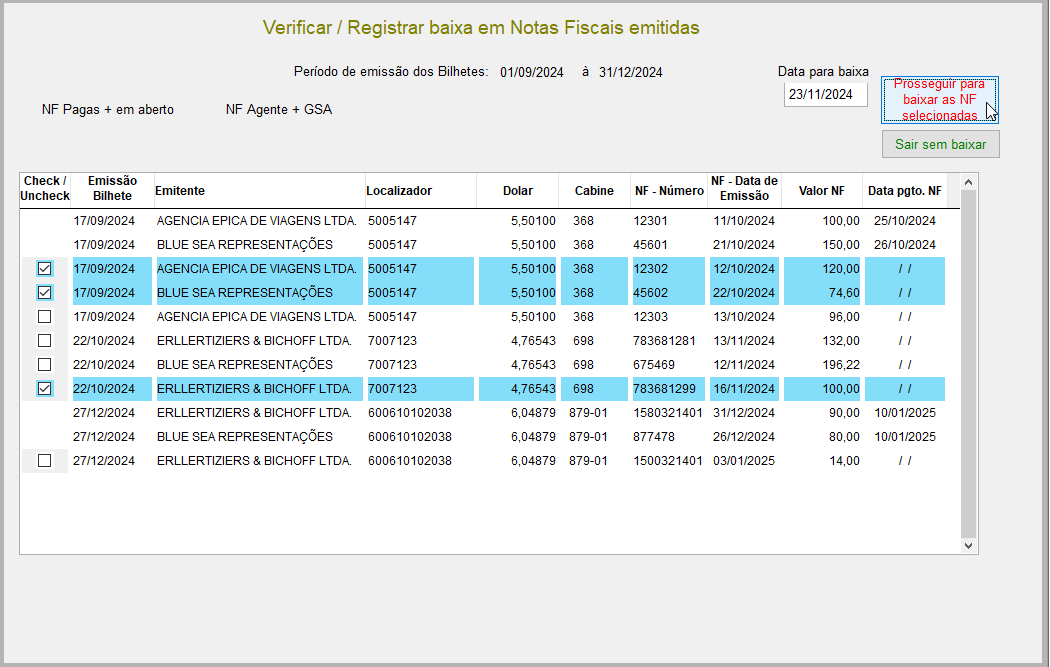Uncheck the selected BLUE SEA row with NF 45602
The height and width of the screenshot is (667, 1050).
click(x=45, y=292)
